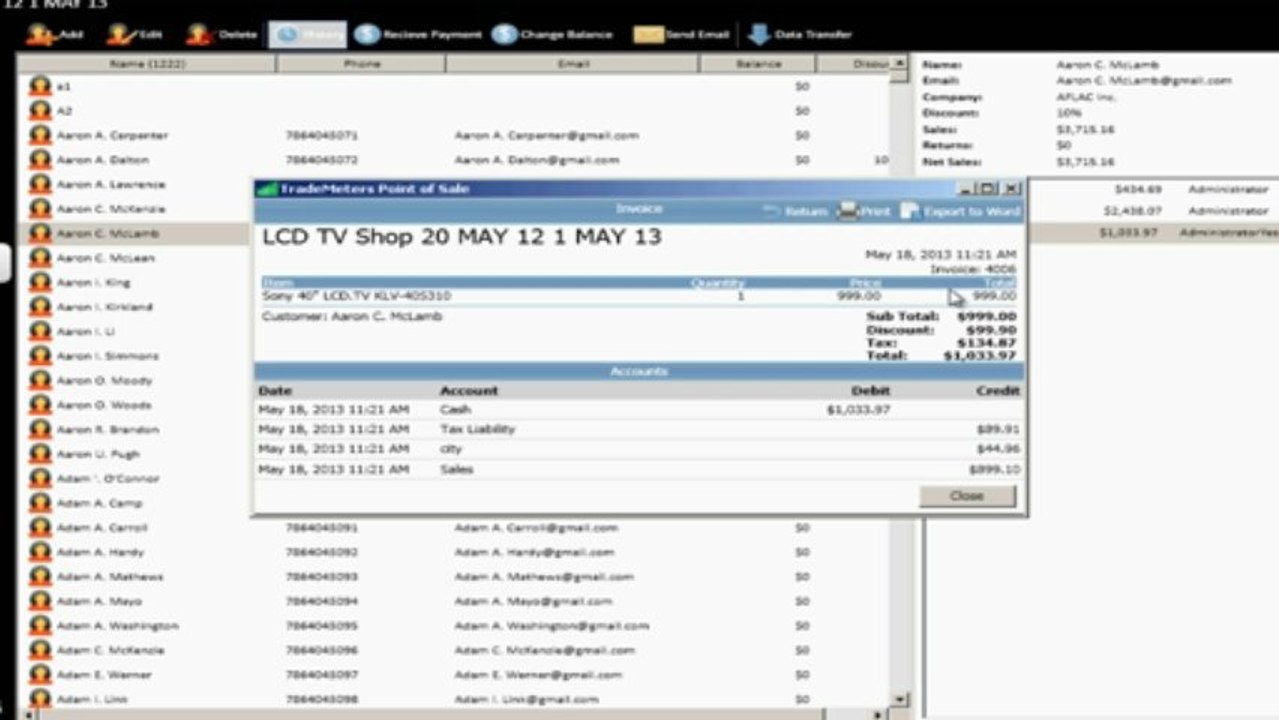This screenshot has width=1279, height=720.
Task: Click the Sony 40" LCD TV invoice line item
Action: (639, 296)
